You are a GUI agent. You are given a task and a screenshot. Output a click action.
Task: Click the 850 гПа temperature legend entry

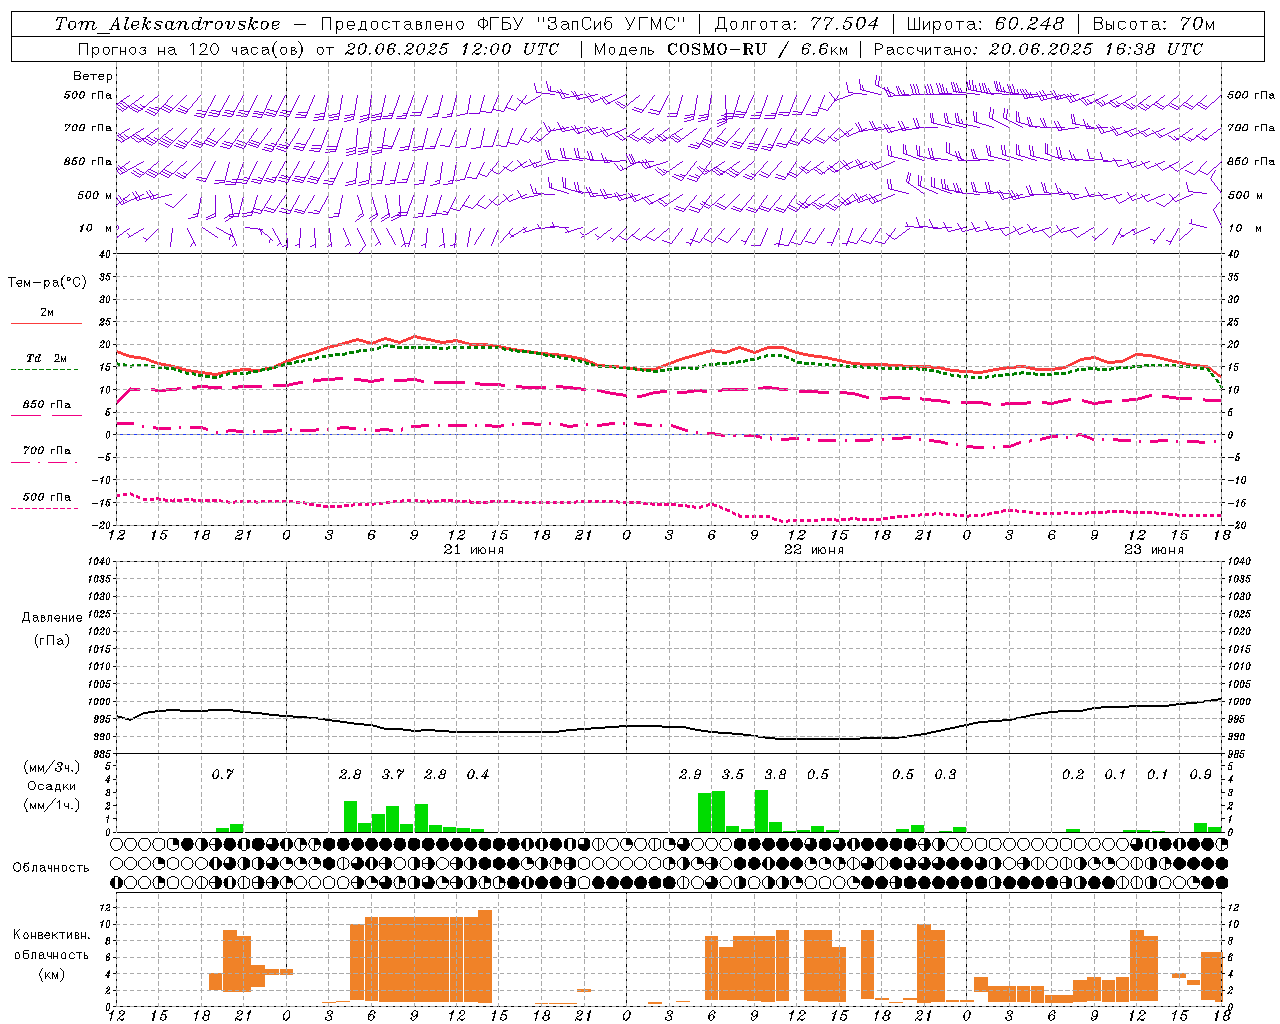46,405
